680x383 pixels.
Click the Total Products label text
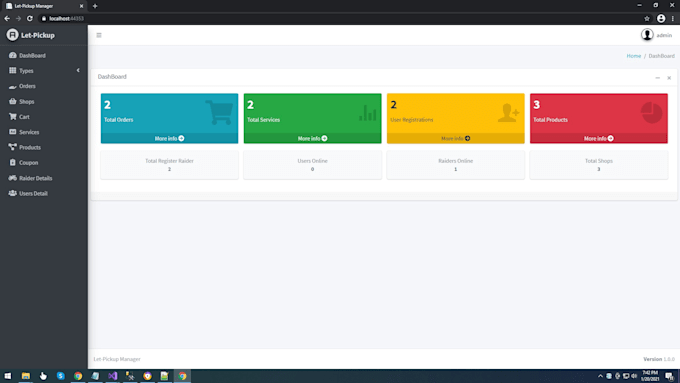tap(550, 120)
